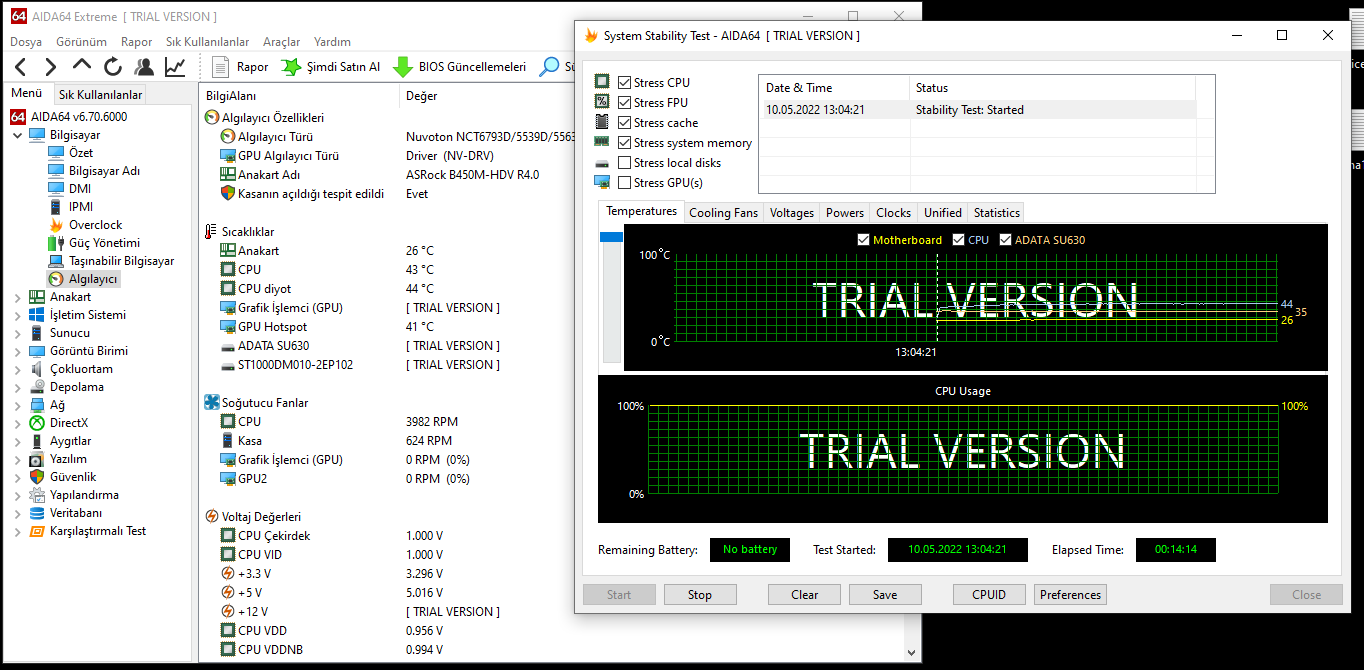Screen dimensions: 1364x670
Task: Click the Soğutucu Fanlar fan icon
Action: pyautogui.click(x=212, y=402)
